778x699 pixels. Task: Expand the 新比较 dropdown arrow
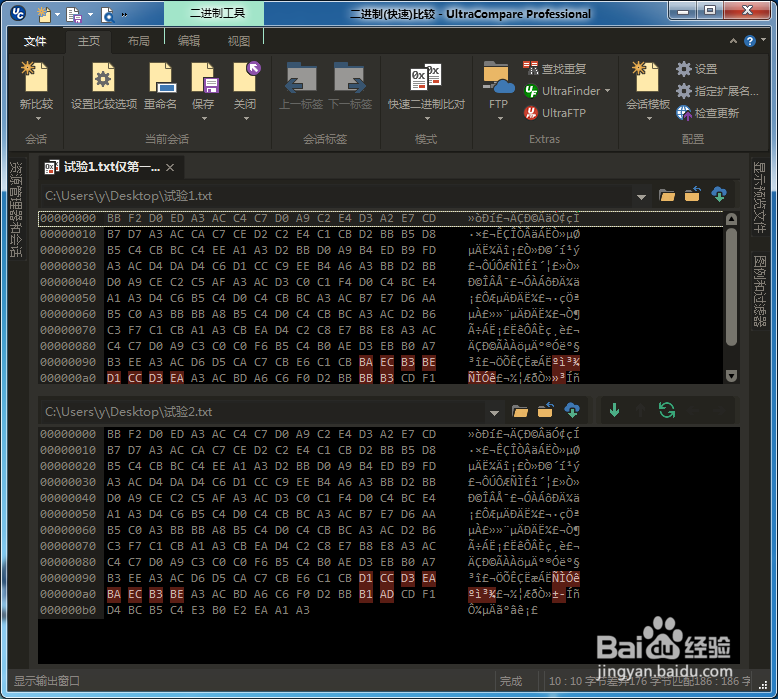(x=38, y=119)
